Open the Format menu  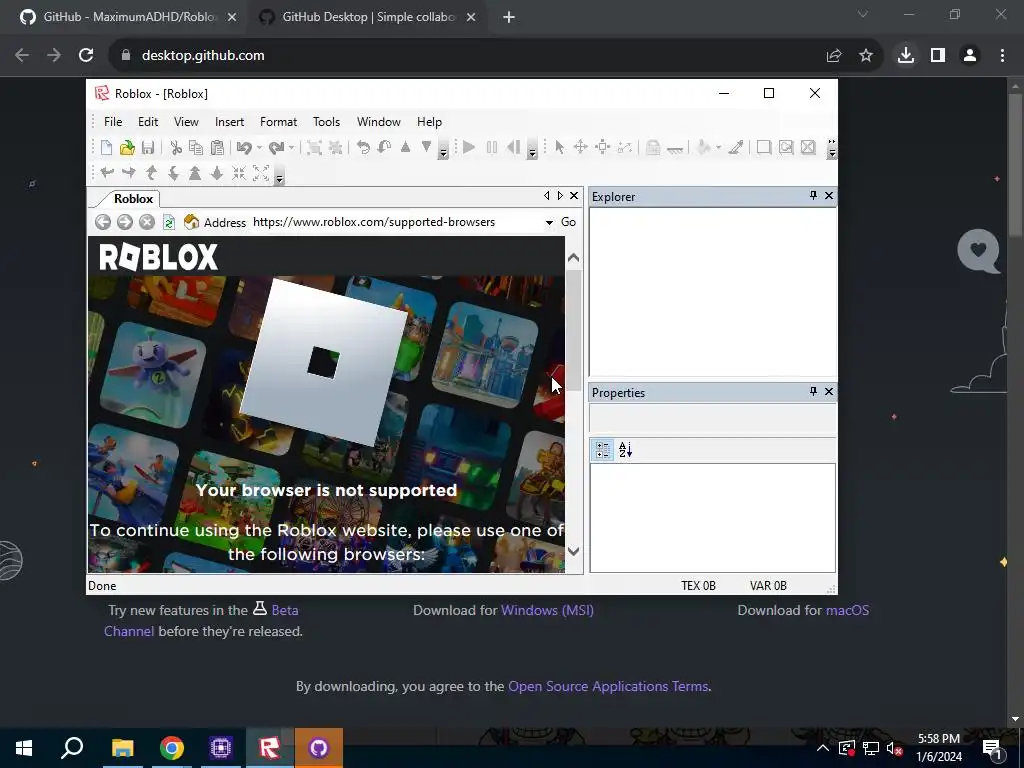click(278, 122)
